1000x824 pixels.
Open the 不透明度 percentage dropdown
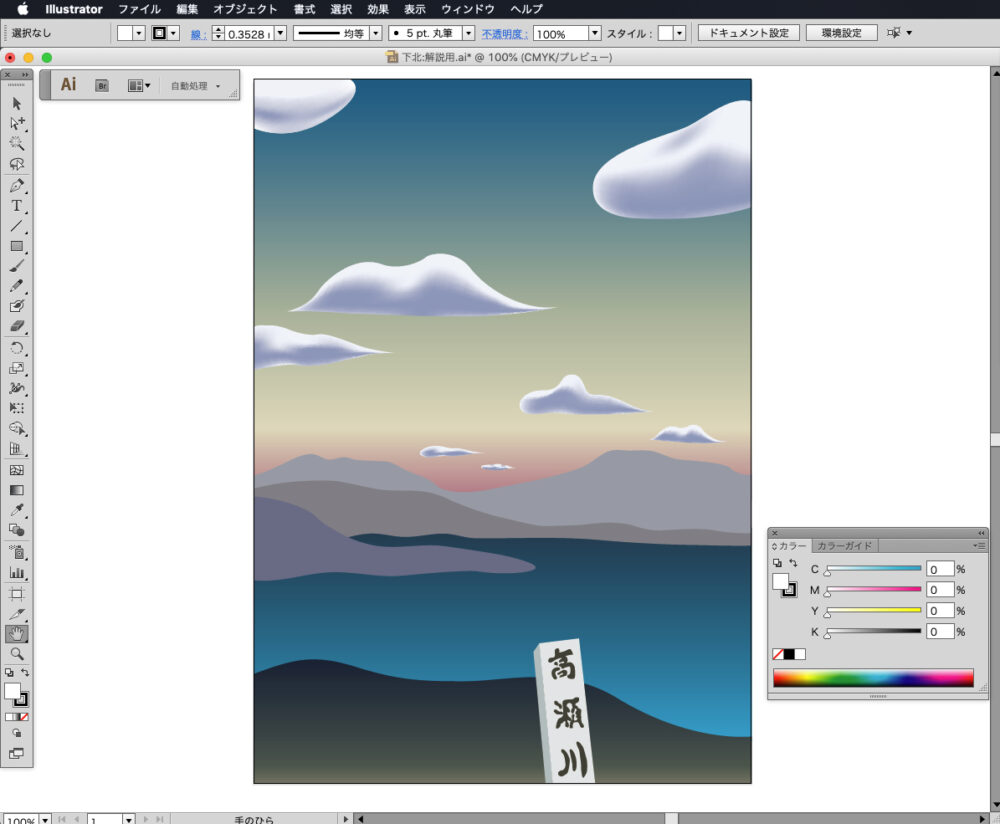tap(595, 33)
